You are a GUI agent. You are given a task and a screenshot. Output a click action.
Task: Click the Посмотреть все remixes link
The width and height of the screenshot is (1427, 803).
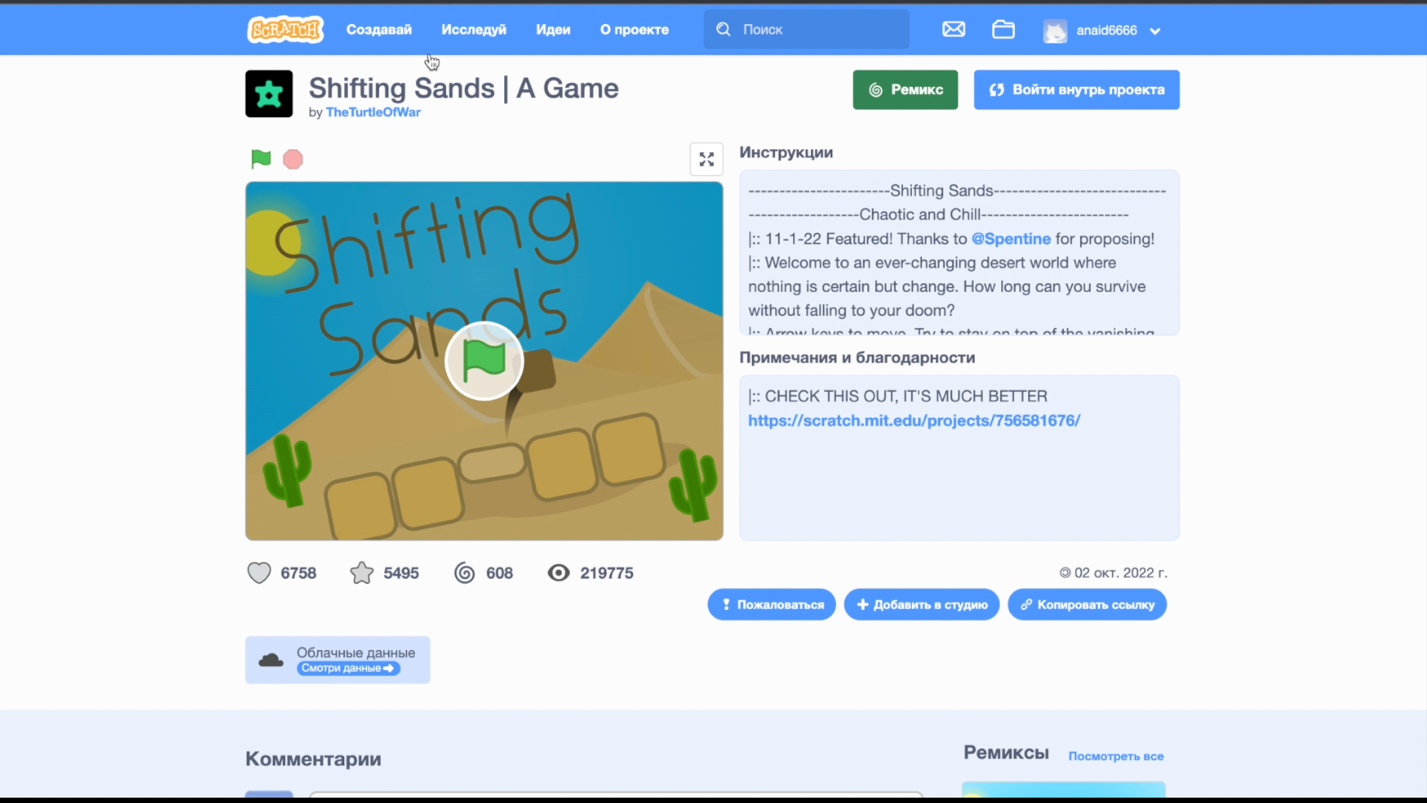1115,756
